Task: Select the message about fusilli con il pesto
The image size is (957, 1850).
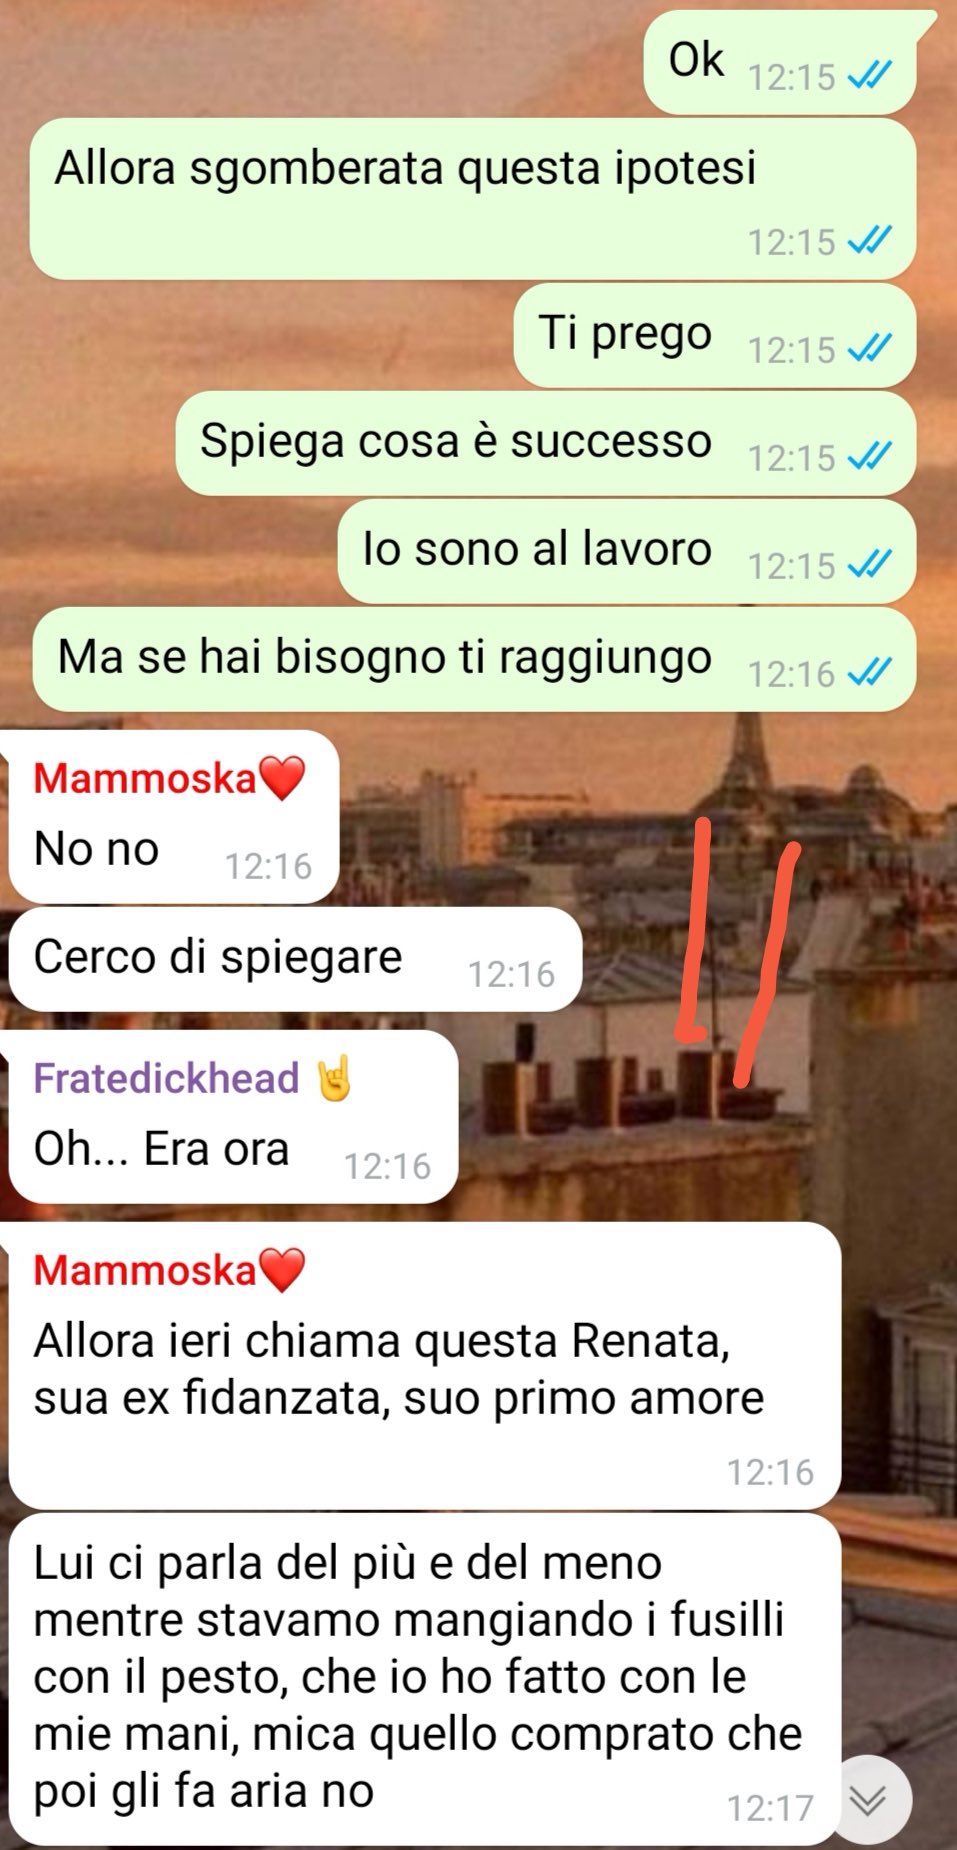Action: pyautogui.click(x=424, y=1680)
